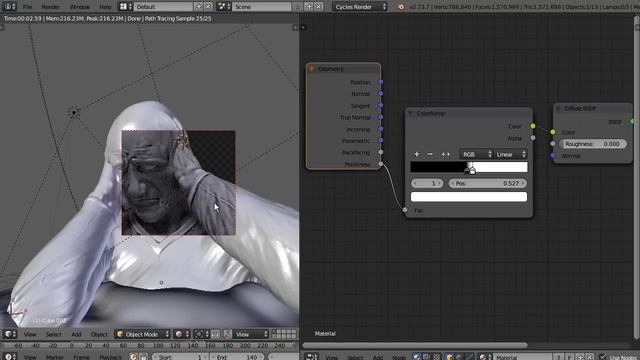Click the End frame field
Viewport: 640px width, 360px height.
[x=238, y=357]
